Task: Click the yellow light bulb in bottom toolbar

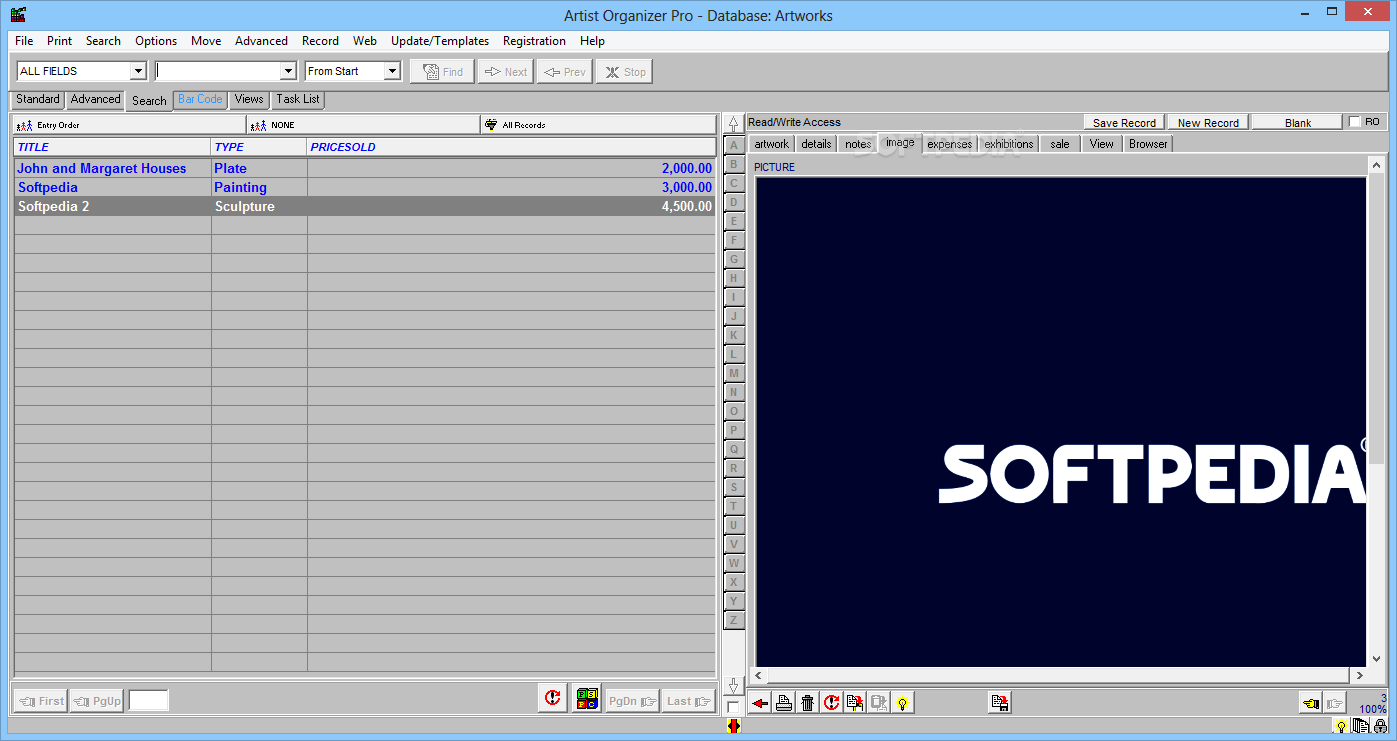Action: click(902, 703)
